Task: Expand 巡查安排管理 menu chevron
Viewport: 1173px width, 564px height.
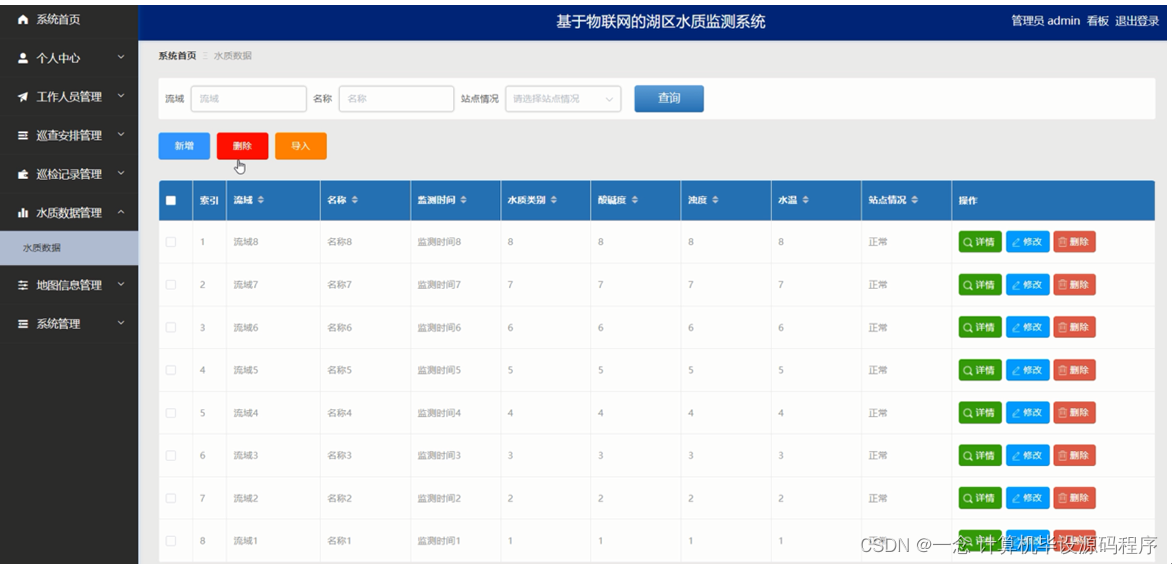Action: tap(120, 135)
